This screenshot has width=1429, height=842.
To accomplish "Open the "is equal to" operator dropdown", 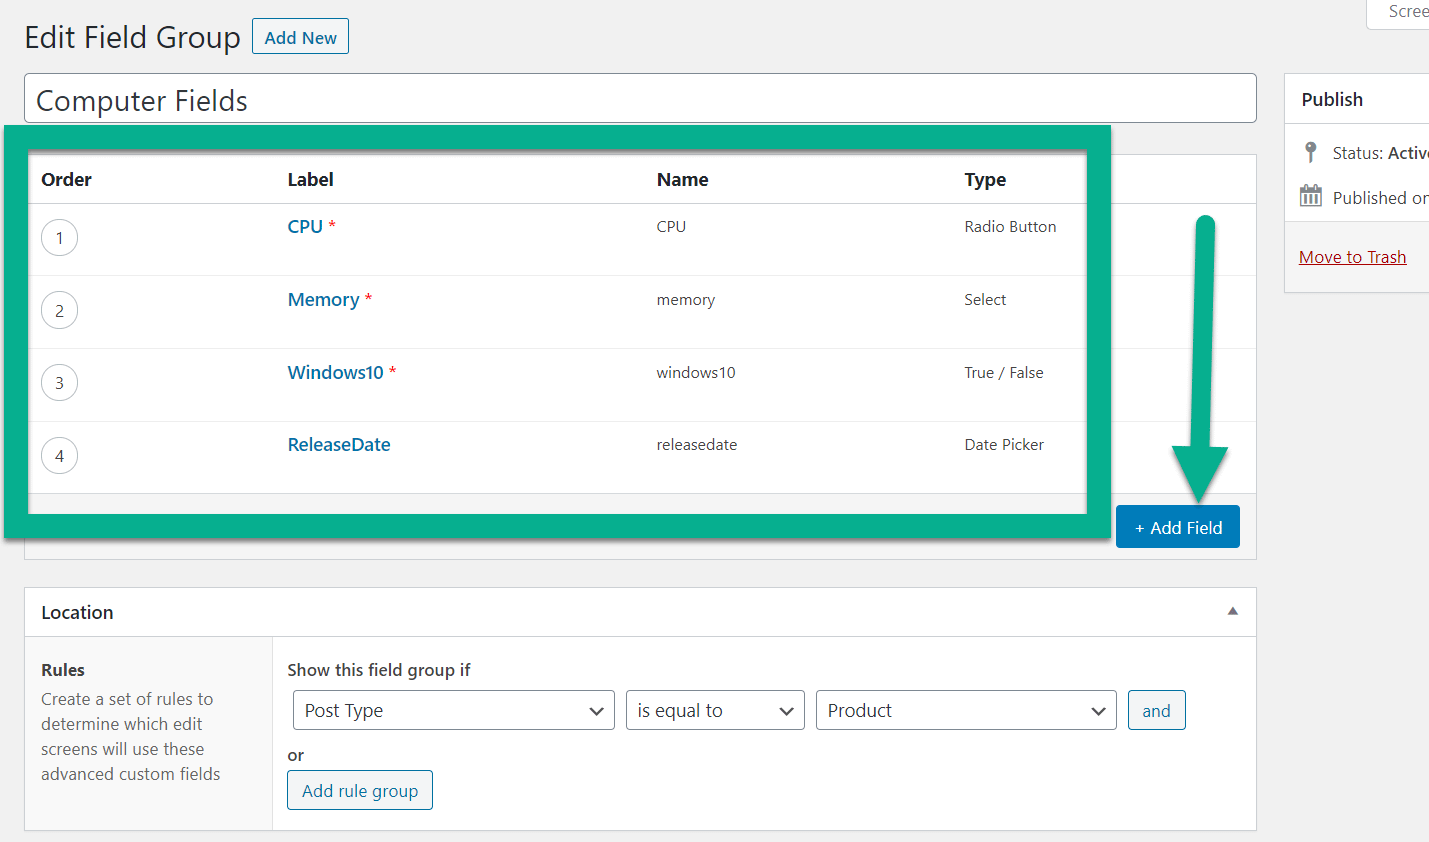I will click(x=715, y=710).
